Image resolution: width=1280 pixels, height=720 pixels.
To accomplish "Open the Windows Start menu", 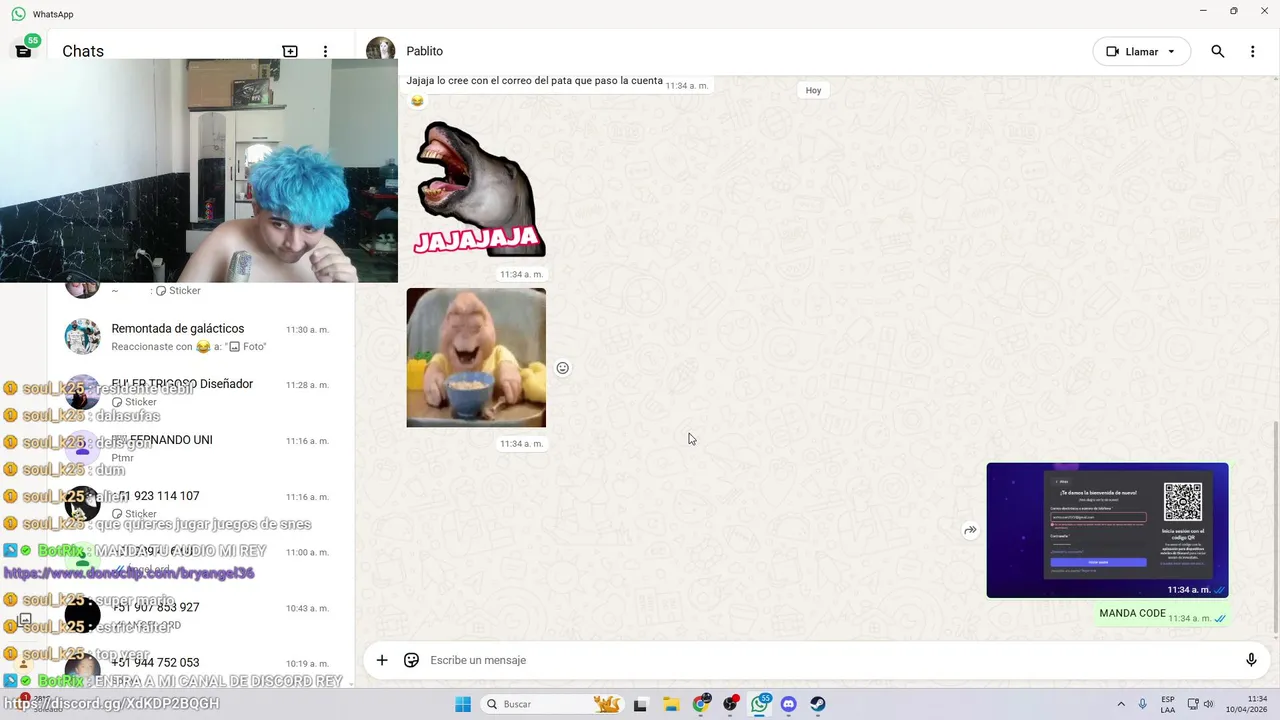I will click(x=463, y=704).
